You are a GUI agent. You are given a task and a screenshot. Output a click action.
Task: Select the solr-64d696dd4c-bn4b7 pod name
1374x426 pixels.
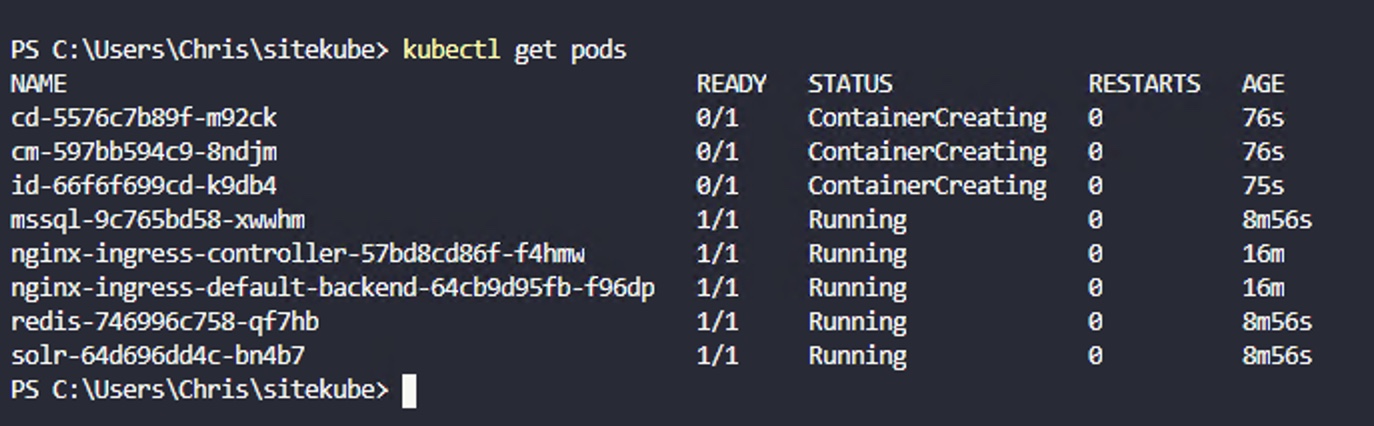(158, 356)
